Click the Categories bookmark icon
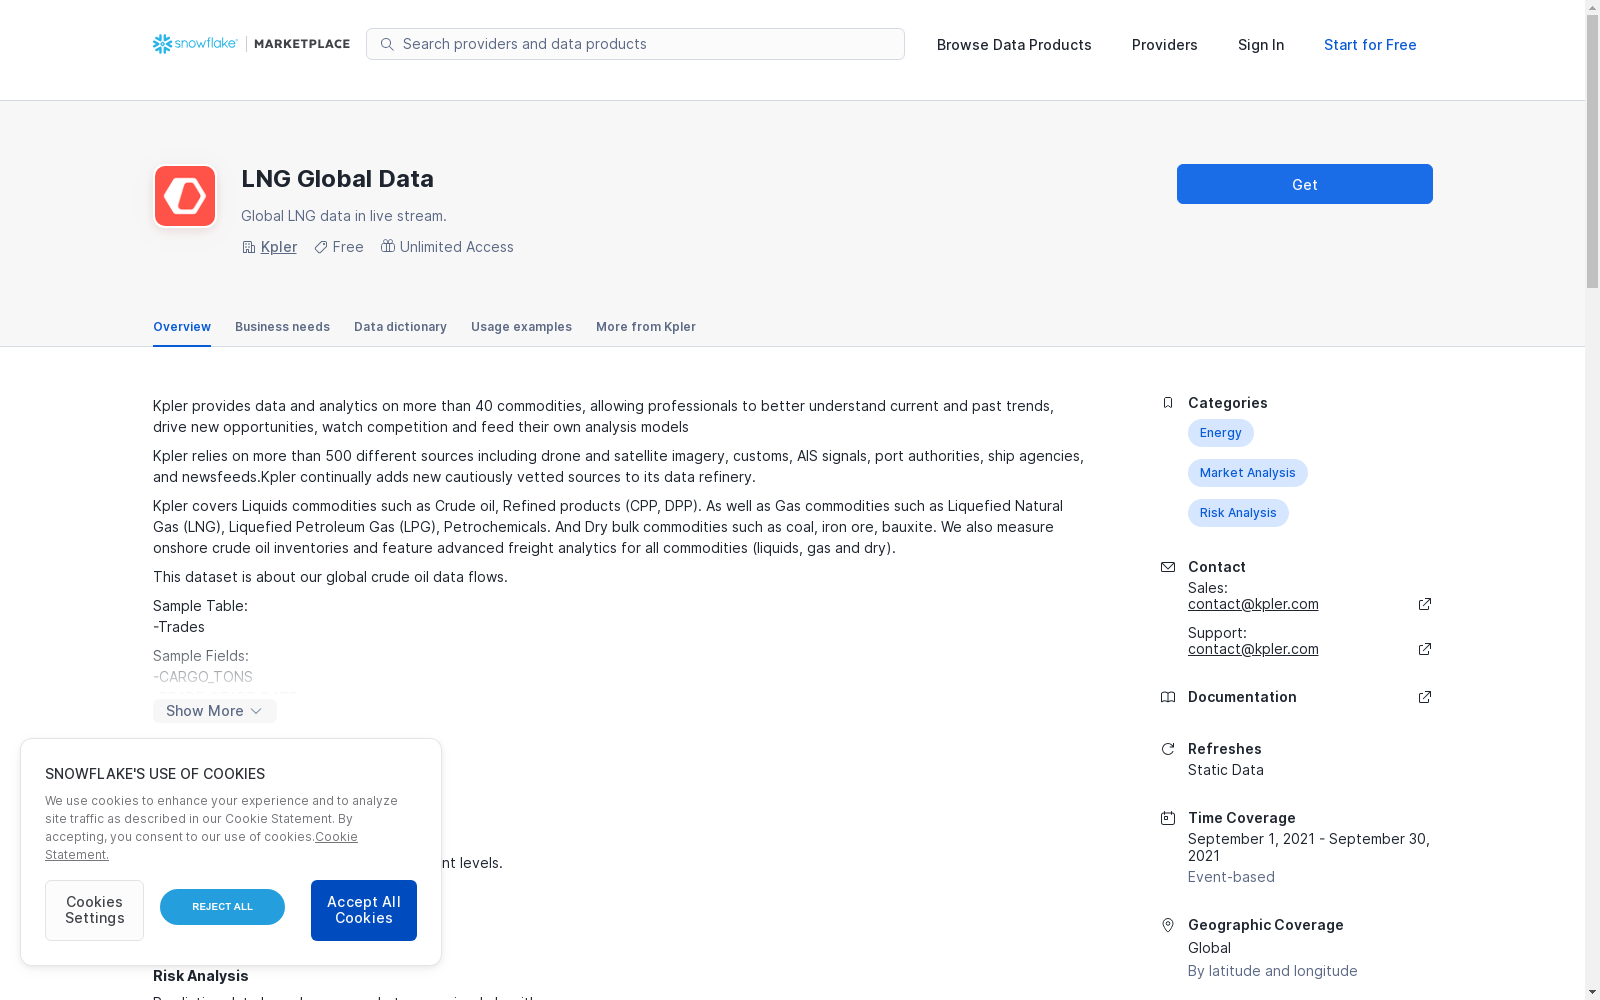1600x1000 pixels. pos(1167,403)
